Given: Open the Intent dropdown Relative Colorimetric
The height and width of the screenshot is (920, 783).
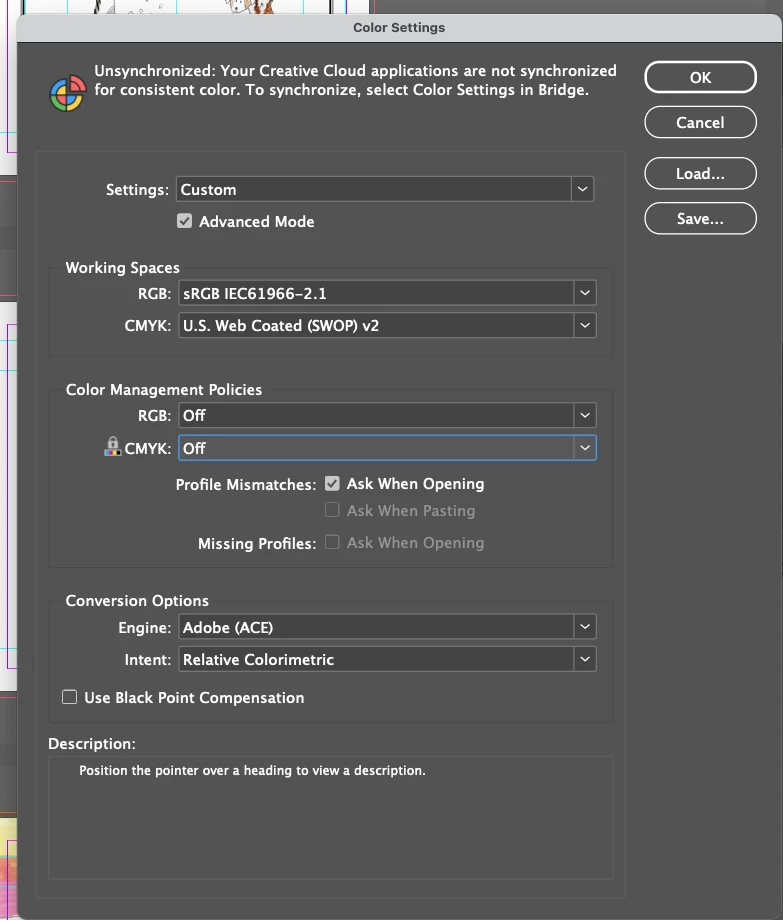Looking at the screenshot, I should click(387, 659).
